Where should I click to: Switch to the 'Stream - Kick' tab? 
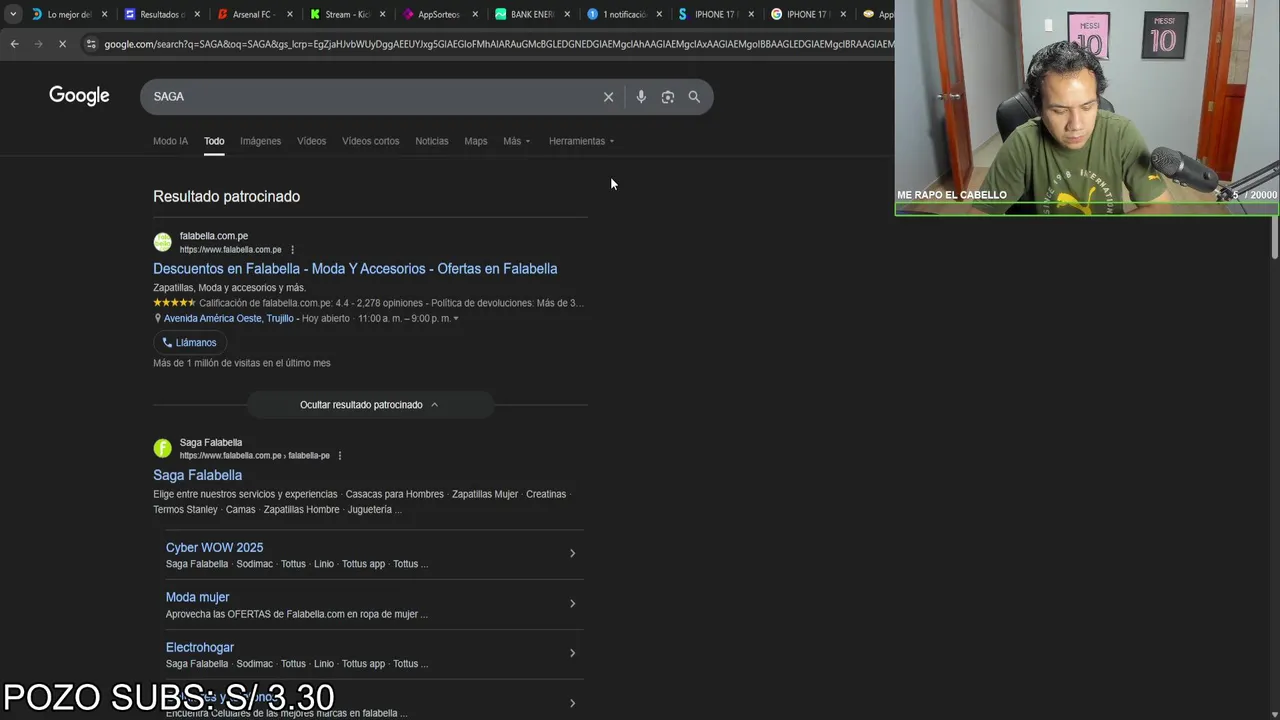tap(346, 15)
